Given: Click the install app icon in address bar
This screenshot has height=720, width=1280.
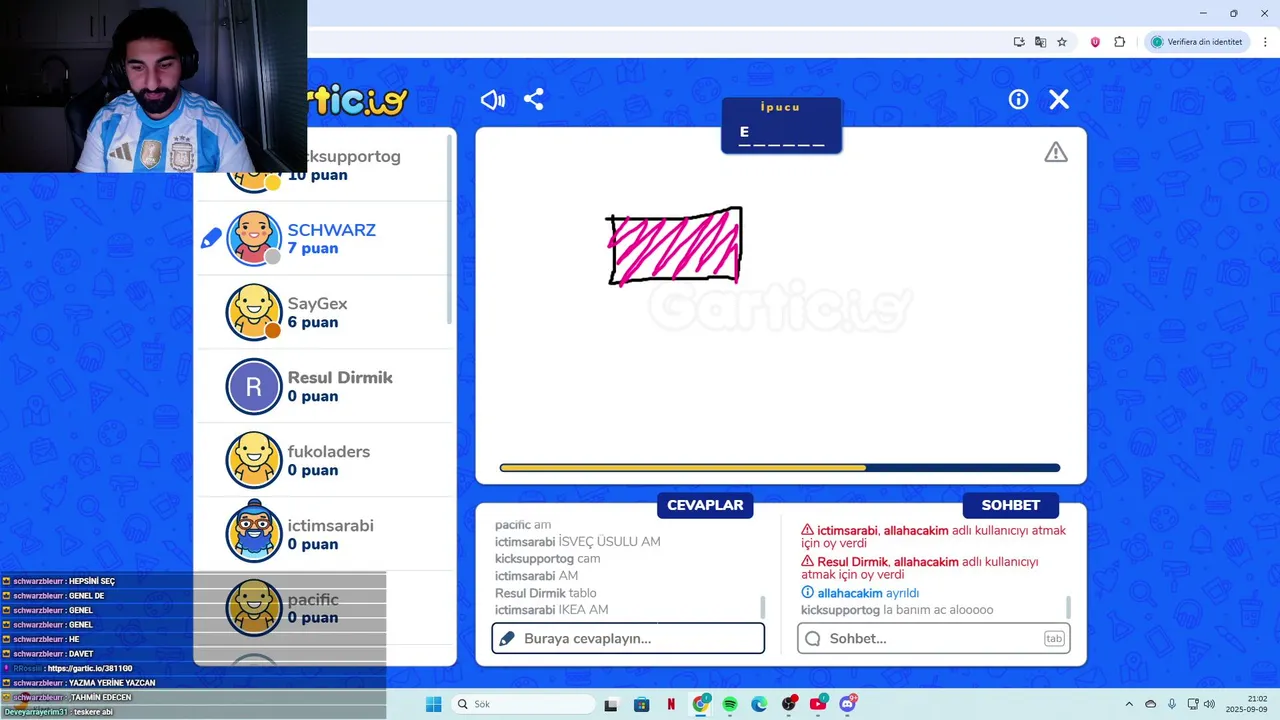Looking at the screenshot, I should pyautogui.click(x=1019, y=42).
